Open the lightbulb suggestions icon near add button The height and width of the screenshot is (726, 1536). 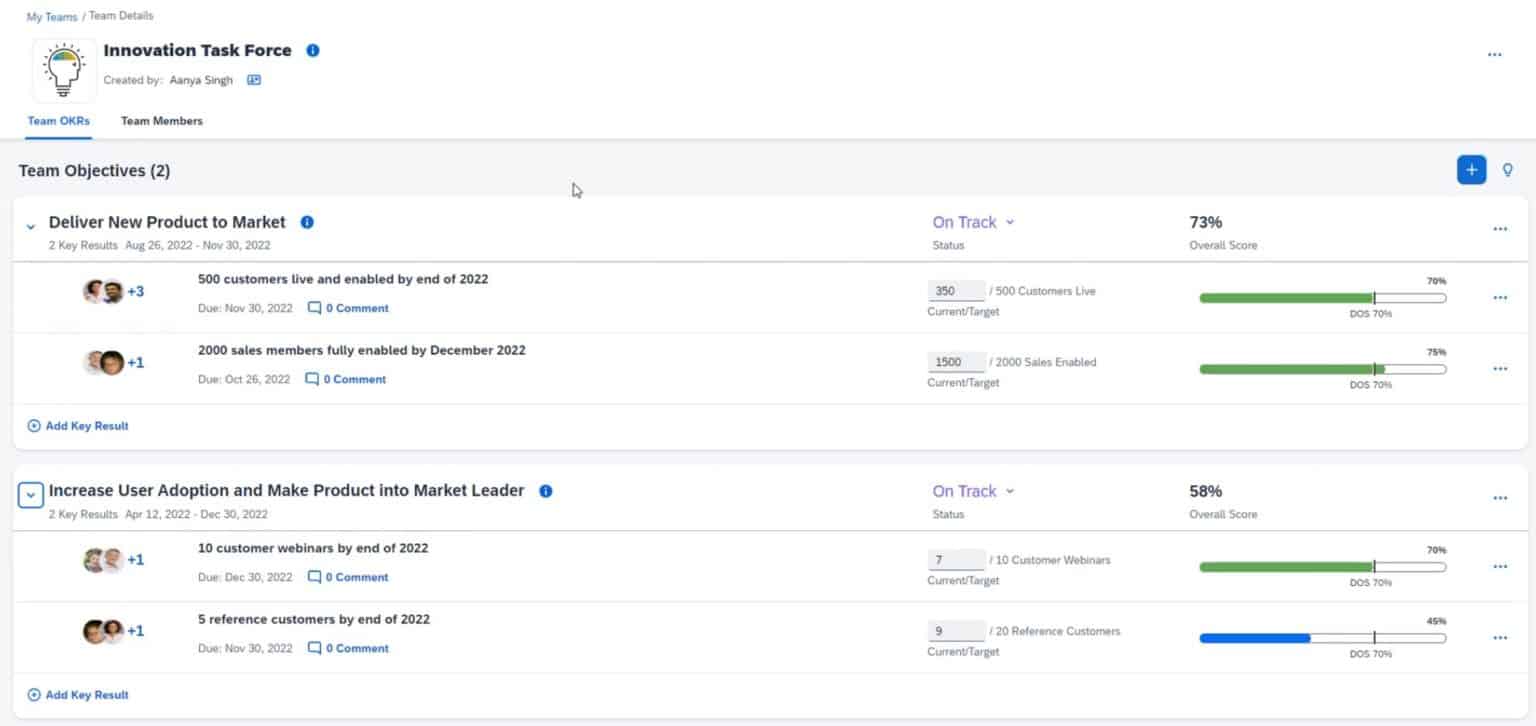(x=1508, y=170)
